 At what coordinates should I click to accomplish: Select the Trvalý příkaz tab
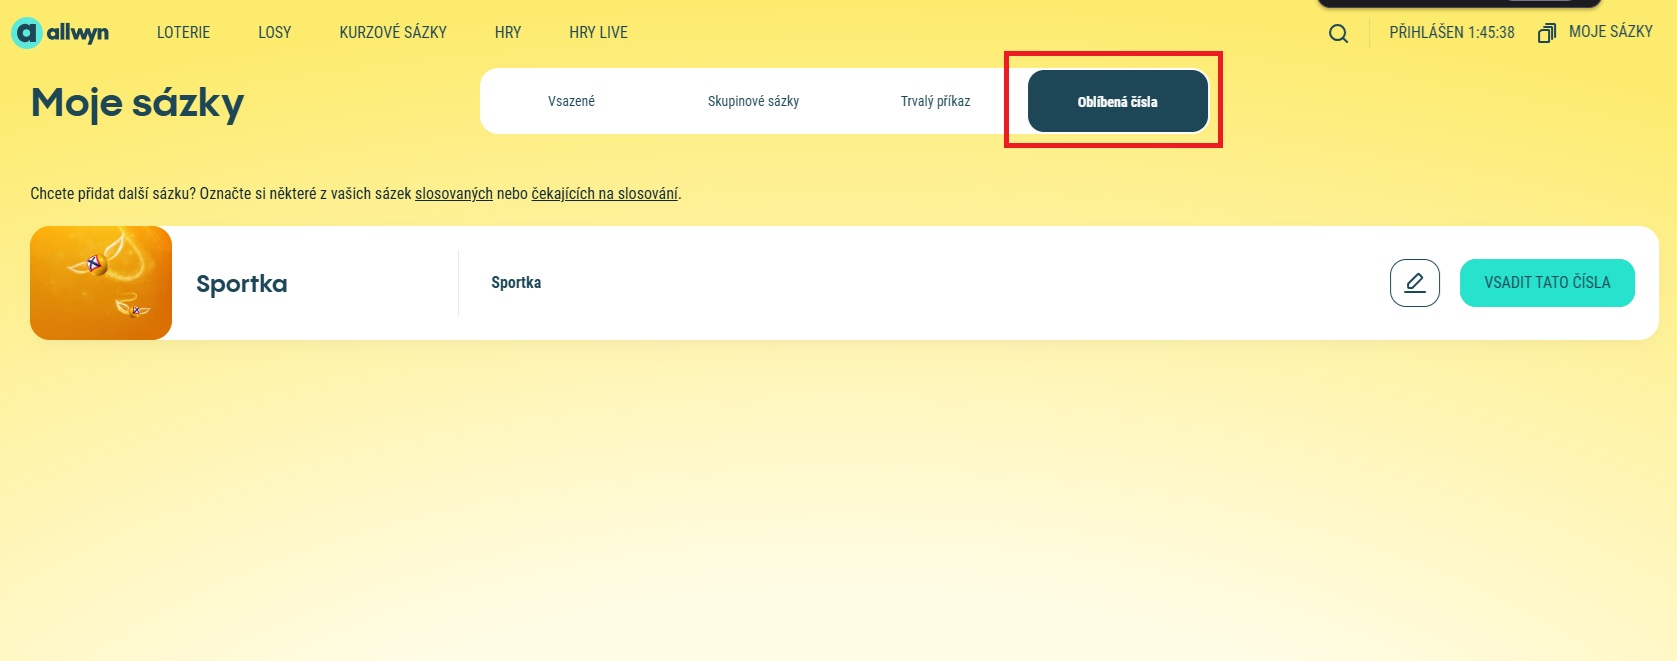[x=935, y=101]
